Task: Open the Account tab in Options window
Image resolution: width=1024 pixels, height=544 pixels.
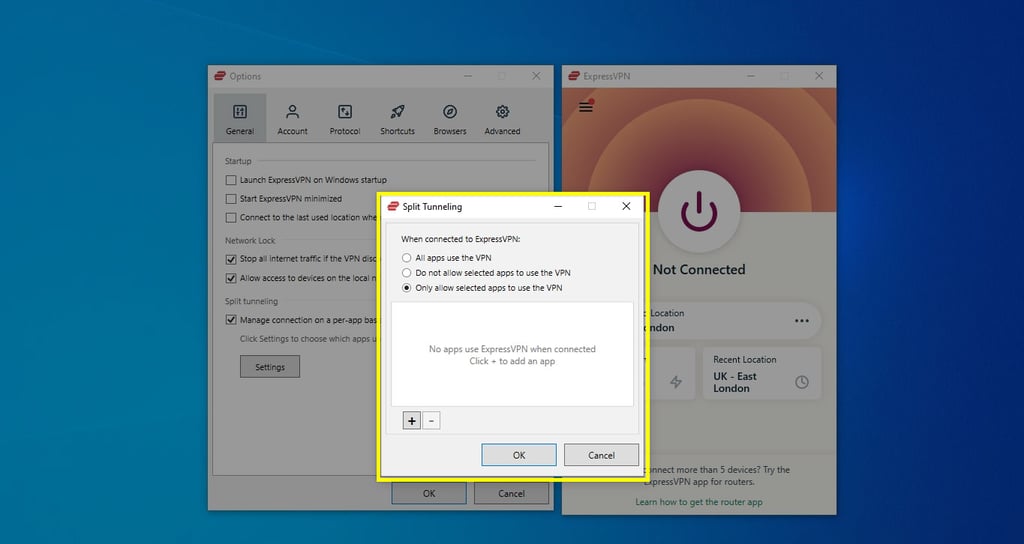Action: click(292, 118)
